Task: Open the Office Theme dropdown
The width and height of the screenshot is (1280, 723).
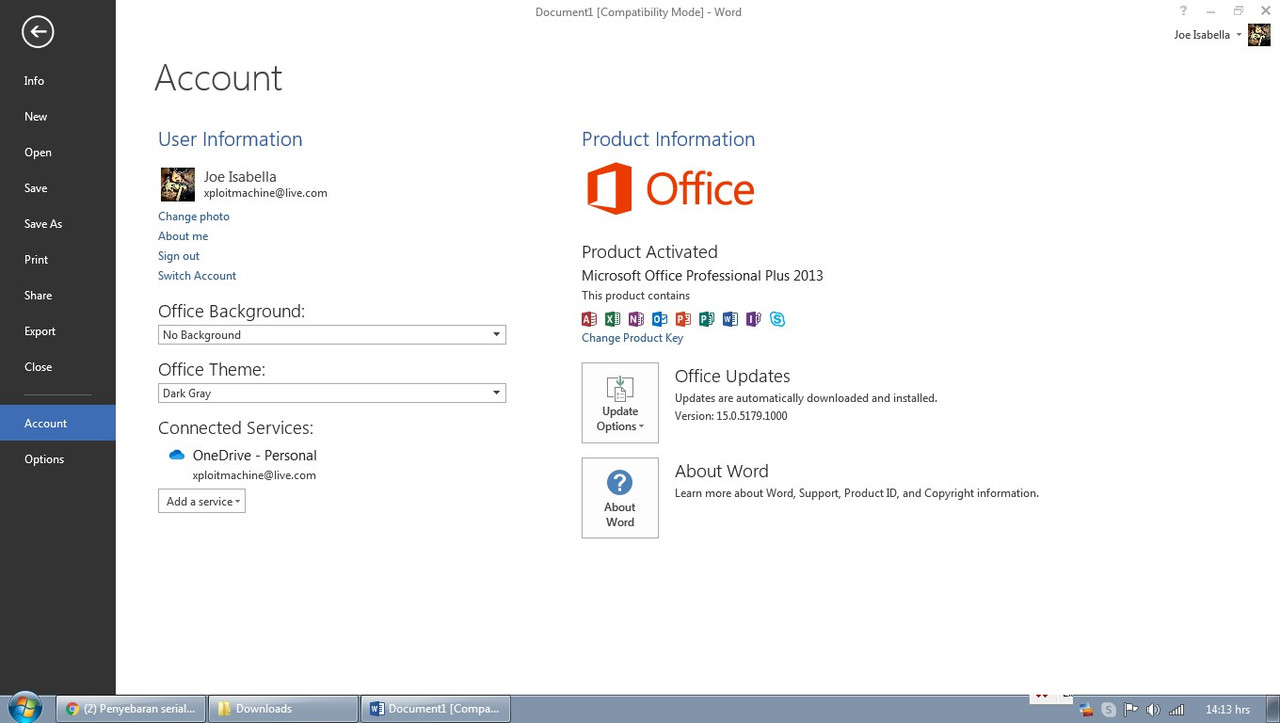Action: tap(332, 393)
